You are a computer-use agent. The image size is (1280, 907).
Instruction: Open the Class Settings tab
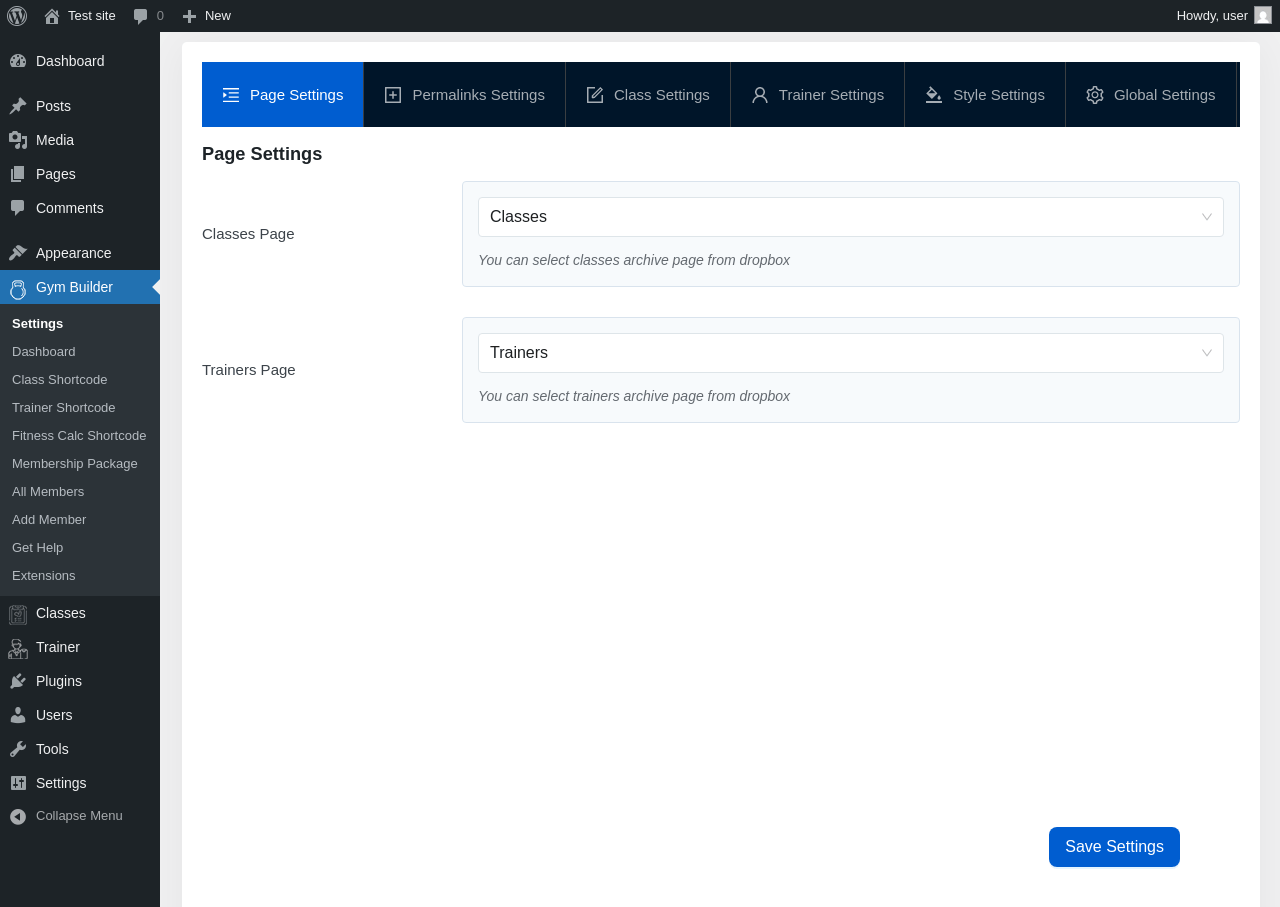(x=648, y=95)
